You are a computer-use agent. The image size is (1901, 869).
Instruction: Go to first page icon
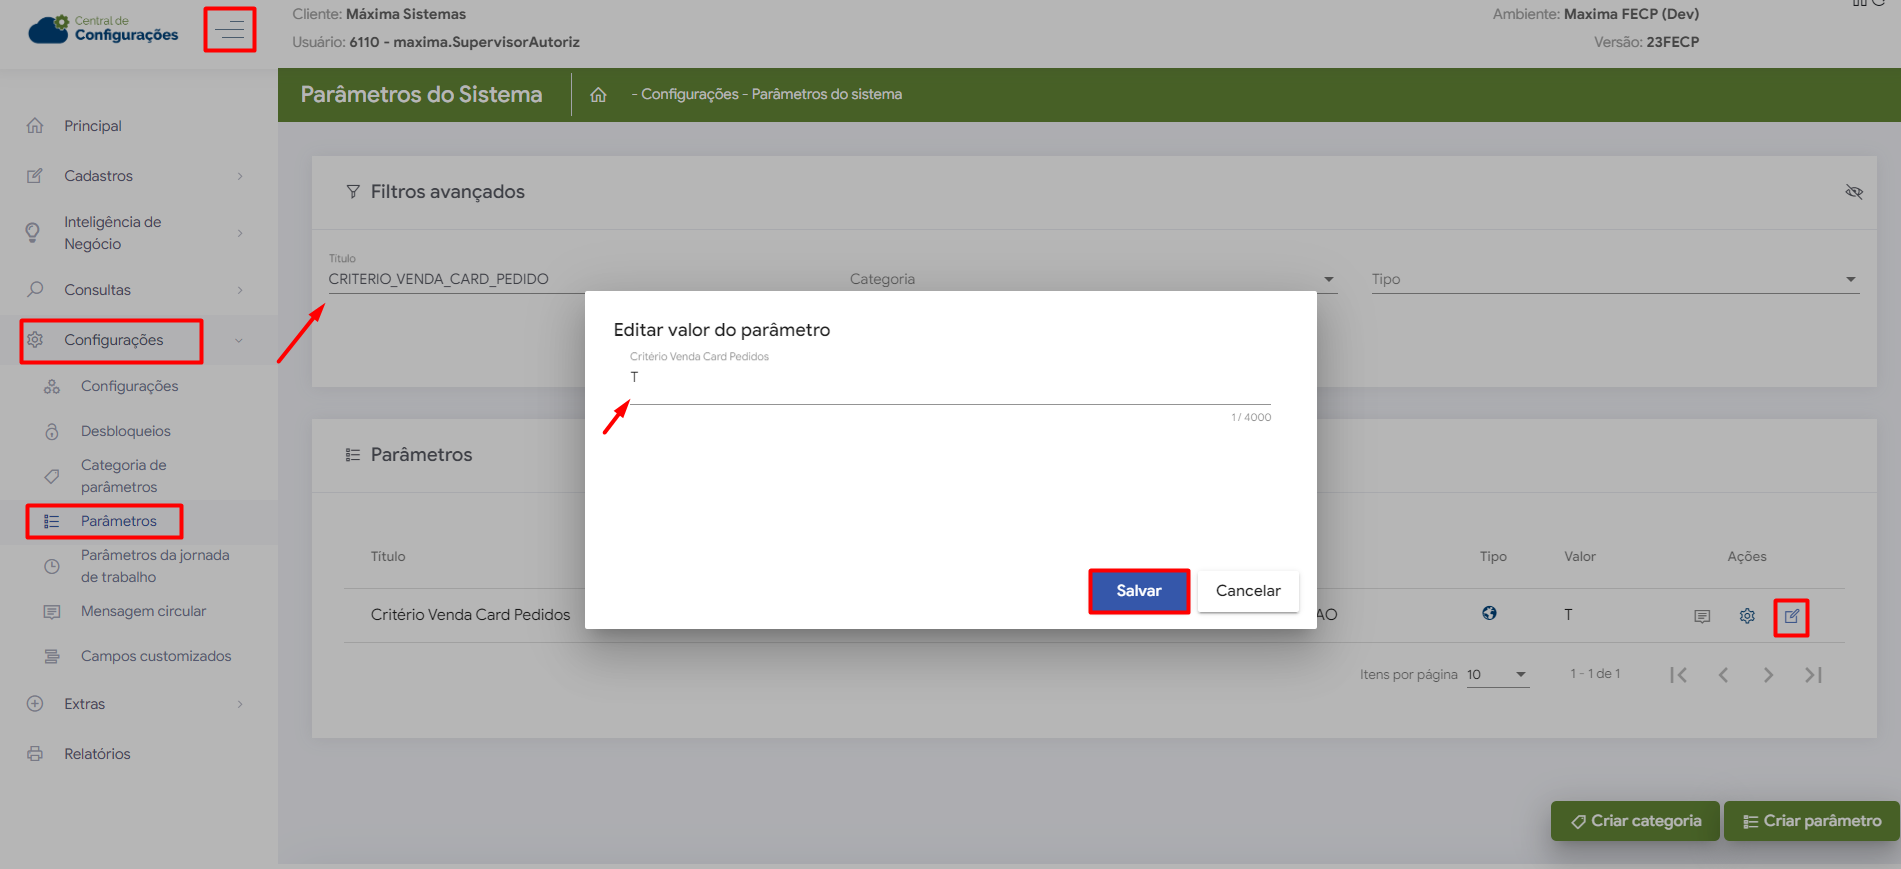pyautogui.click(x=1678, y=675)
